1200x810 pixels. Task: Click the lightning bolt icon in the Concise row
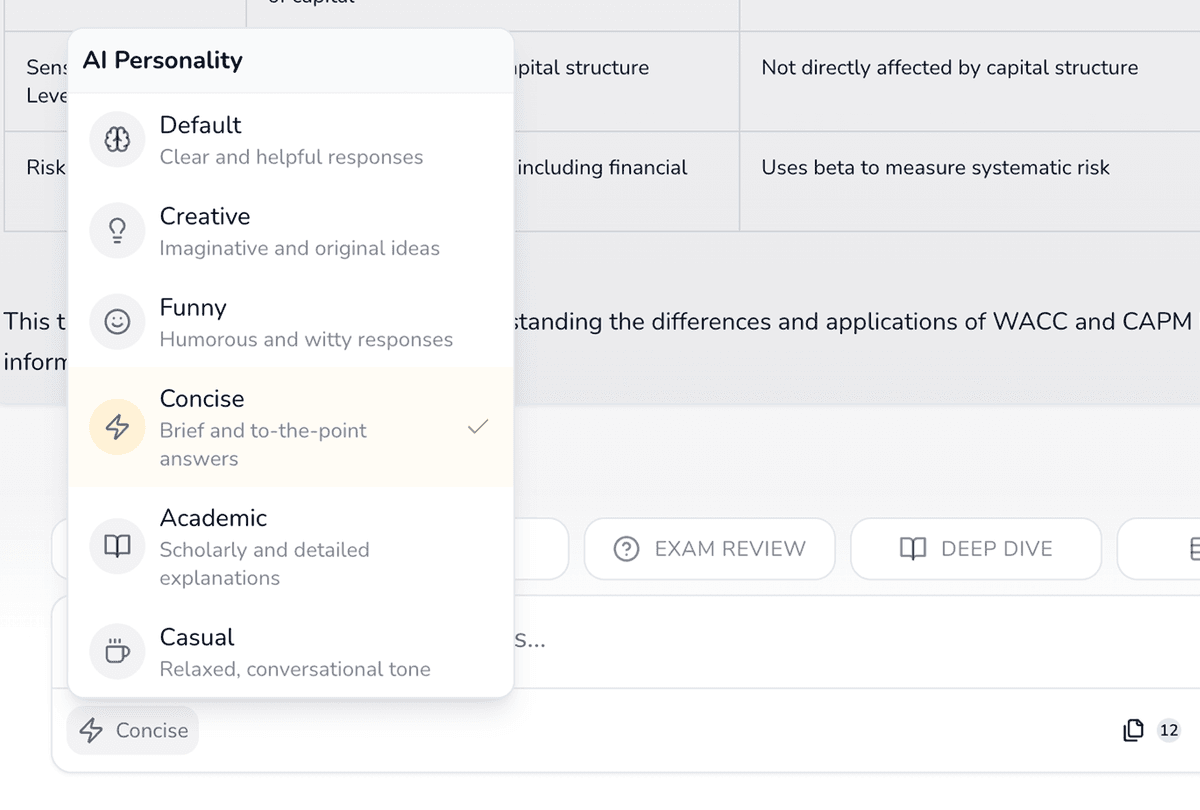click(x=118, y=427)
